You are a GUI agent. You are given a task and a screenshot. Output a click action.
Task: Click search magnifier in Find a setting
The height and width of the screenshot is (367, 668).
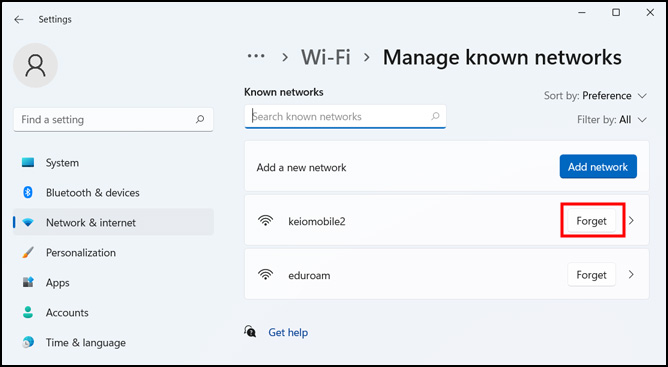200,119
